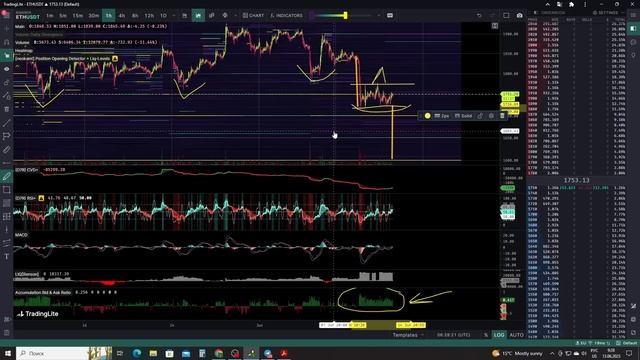
Task: Select the rectangle shape tool in left toolbar
Action: point(7,190)
